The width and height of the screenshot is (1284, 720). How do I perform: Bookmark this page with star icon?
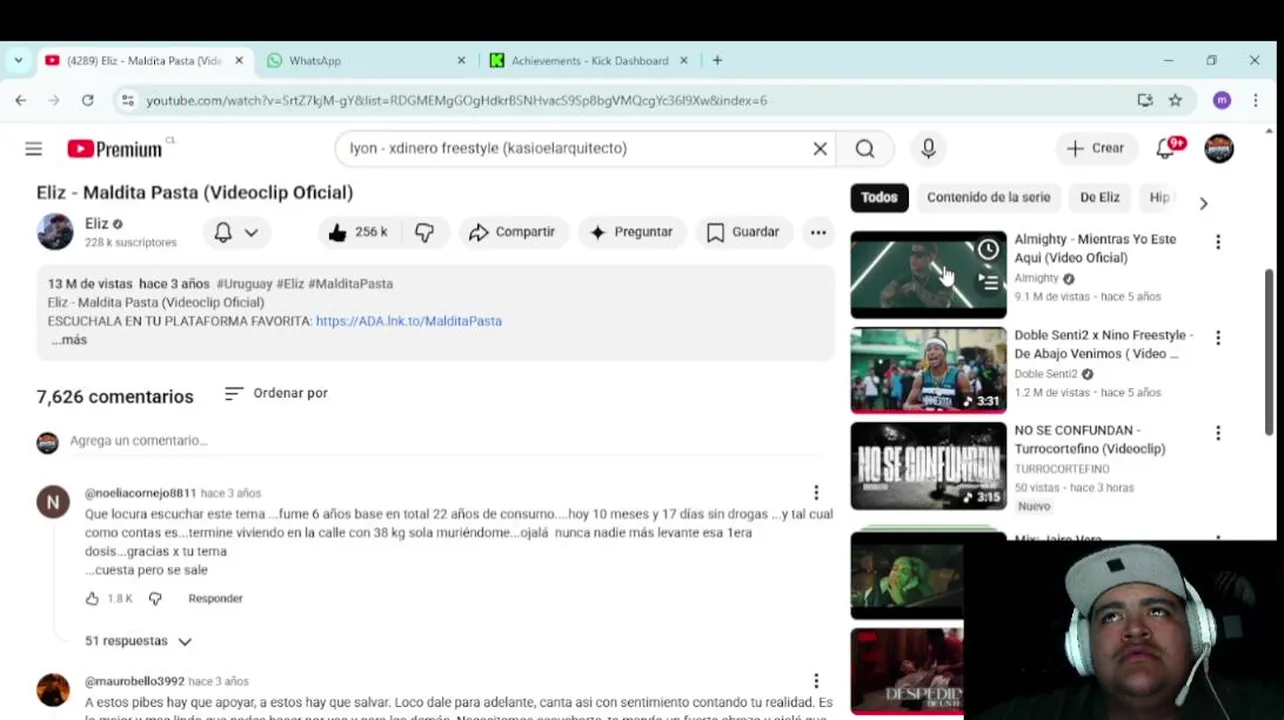(x=1176, y=100)
